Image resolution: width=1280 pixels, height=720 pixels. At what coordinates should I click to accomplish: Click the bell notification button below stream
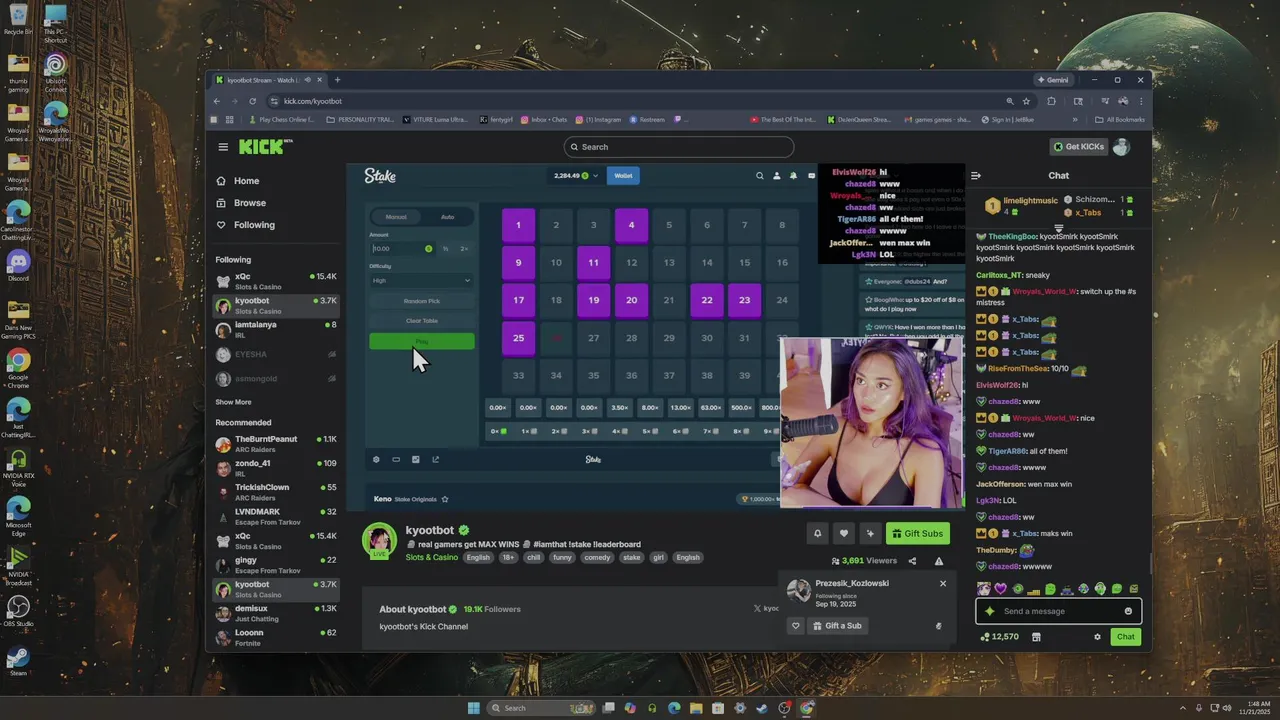pyautogui.click(x=817, y=533)
